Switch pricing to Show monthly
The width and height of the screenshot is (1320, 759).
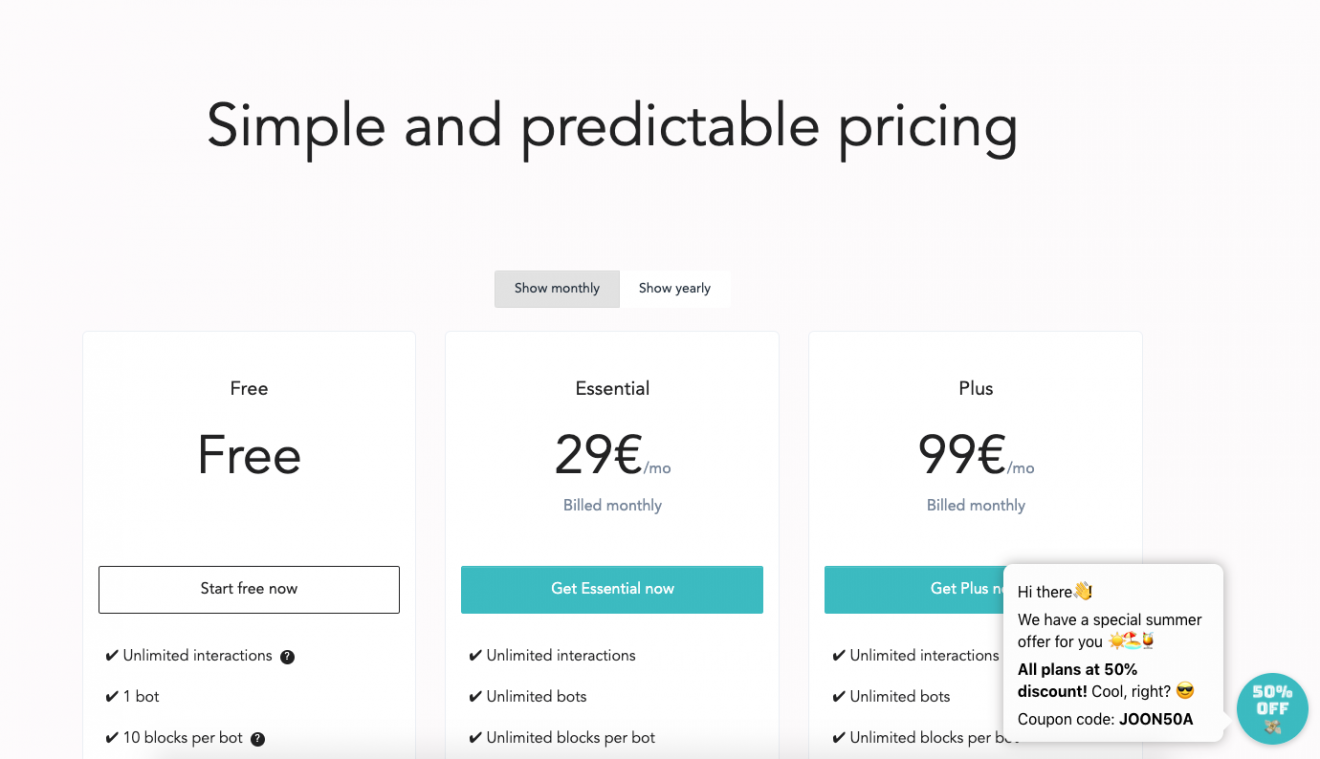click(x=557, y=289)
